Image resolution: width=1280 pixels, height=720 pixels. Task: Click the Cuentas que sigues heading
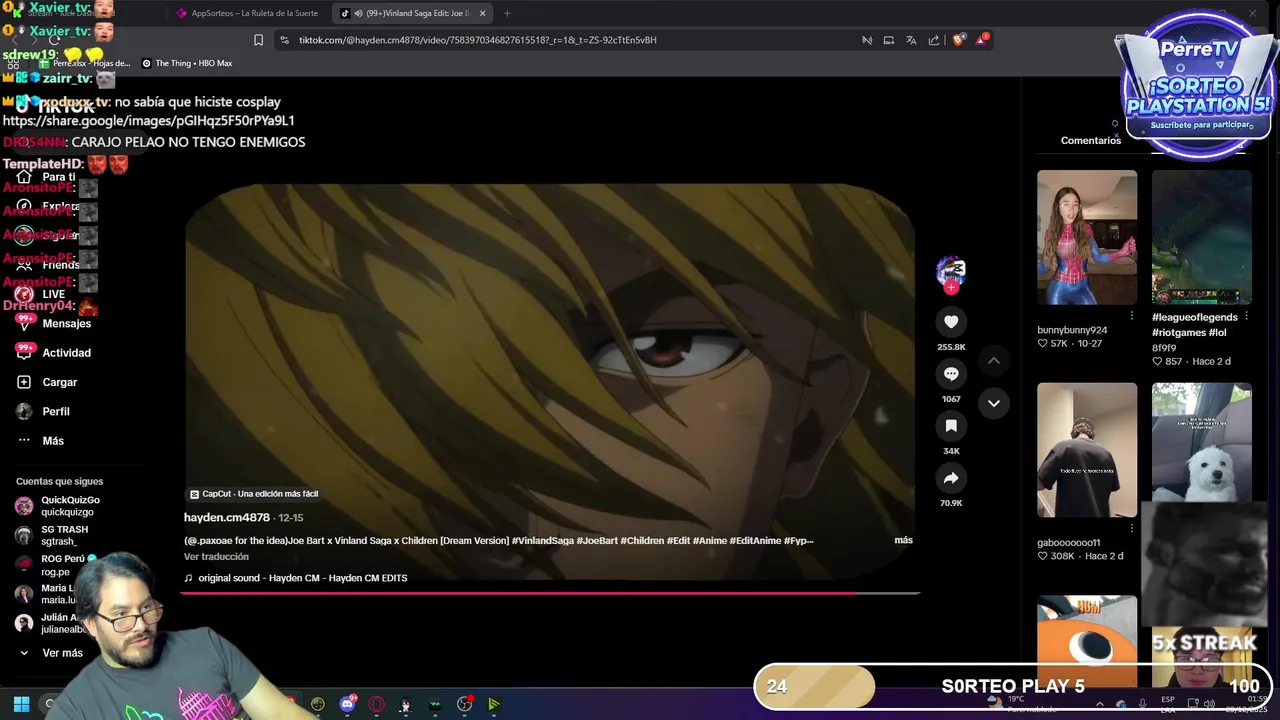pyautogui.click(x=59, y=482)
